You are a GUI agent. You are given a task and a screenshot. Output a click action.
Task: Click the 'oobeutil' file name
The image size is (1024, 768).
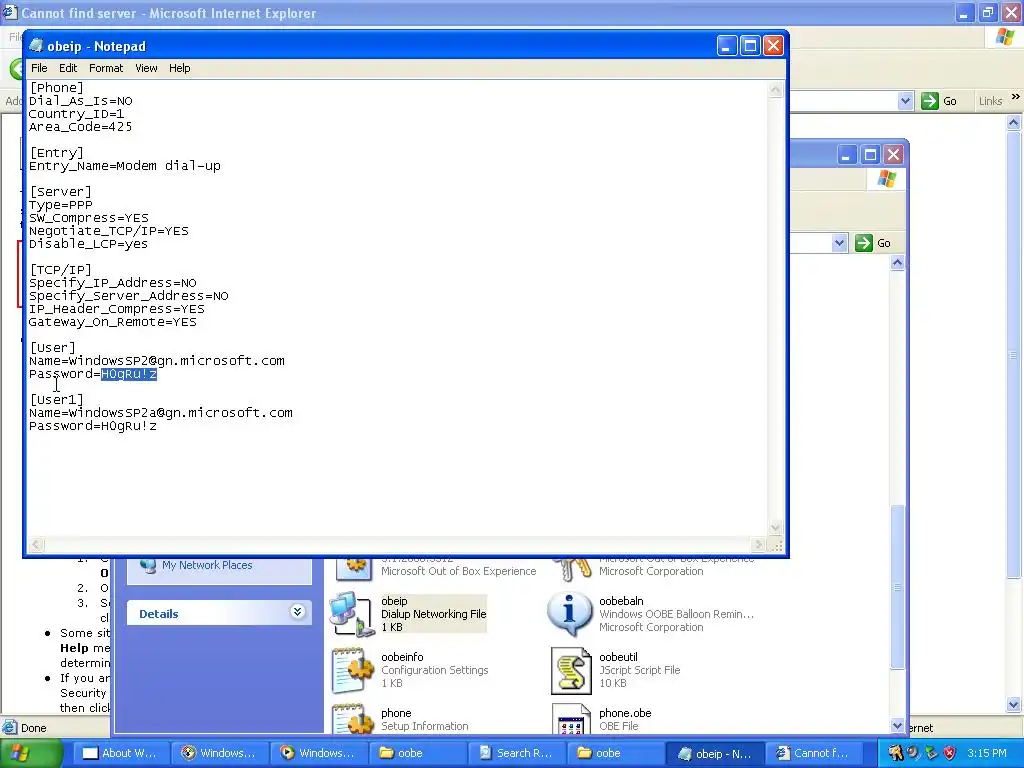pyautogui.click(x=618, y=657)
